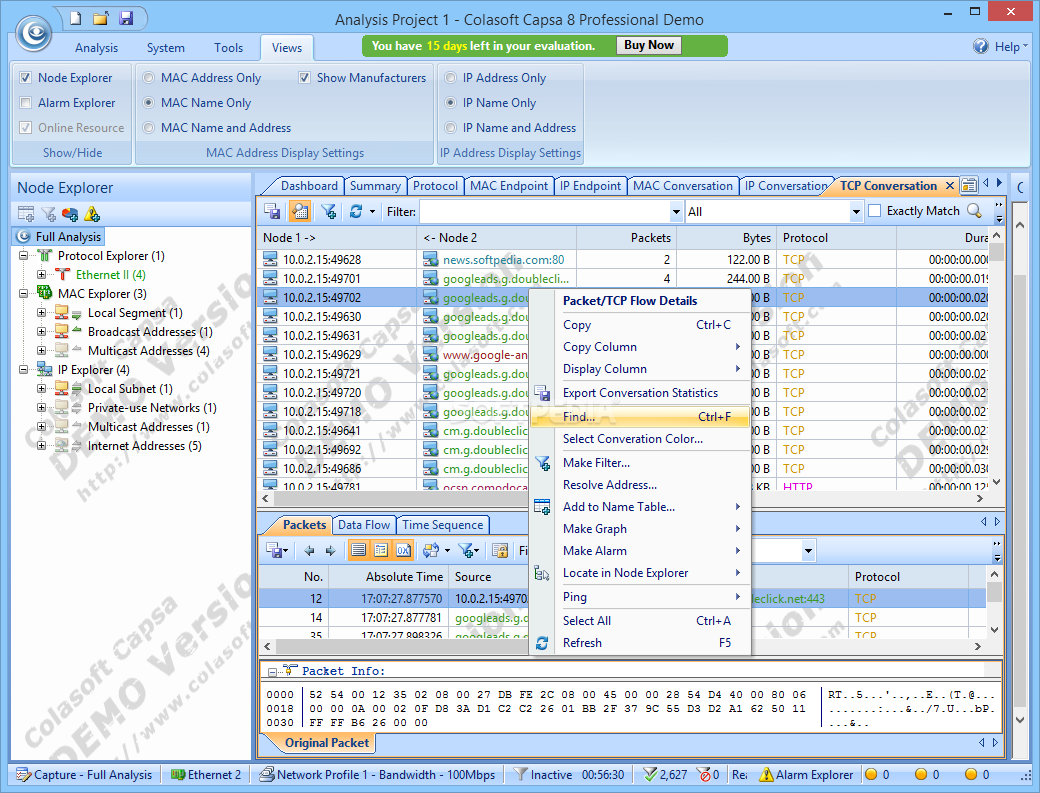Click the view list icon beside TCP Conversation tab
The width and height of the screenshot is (1040, 793).
point(969,185)
